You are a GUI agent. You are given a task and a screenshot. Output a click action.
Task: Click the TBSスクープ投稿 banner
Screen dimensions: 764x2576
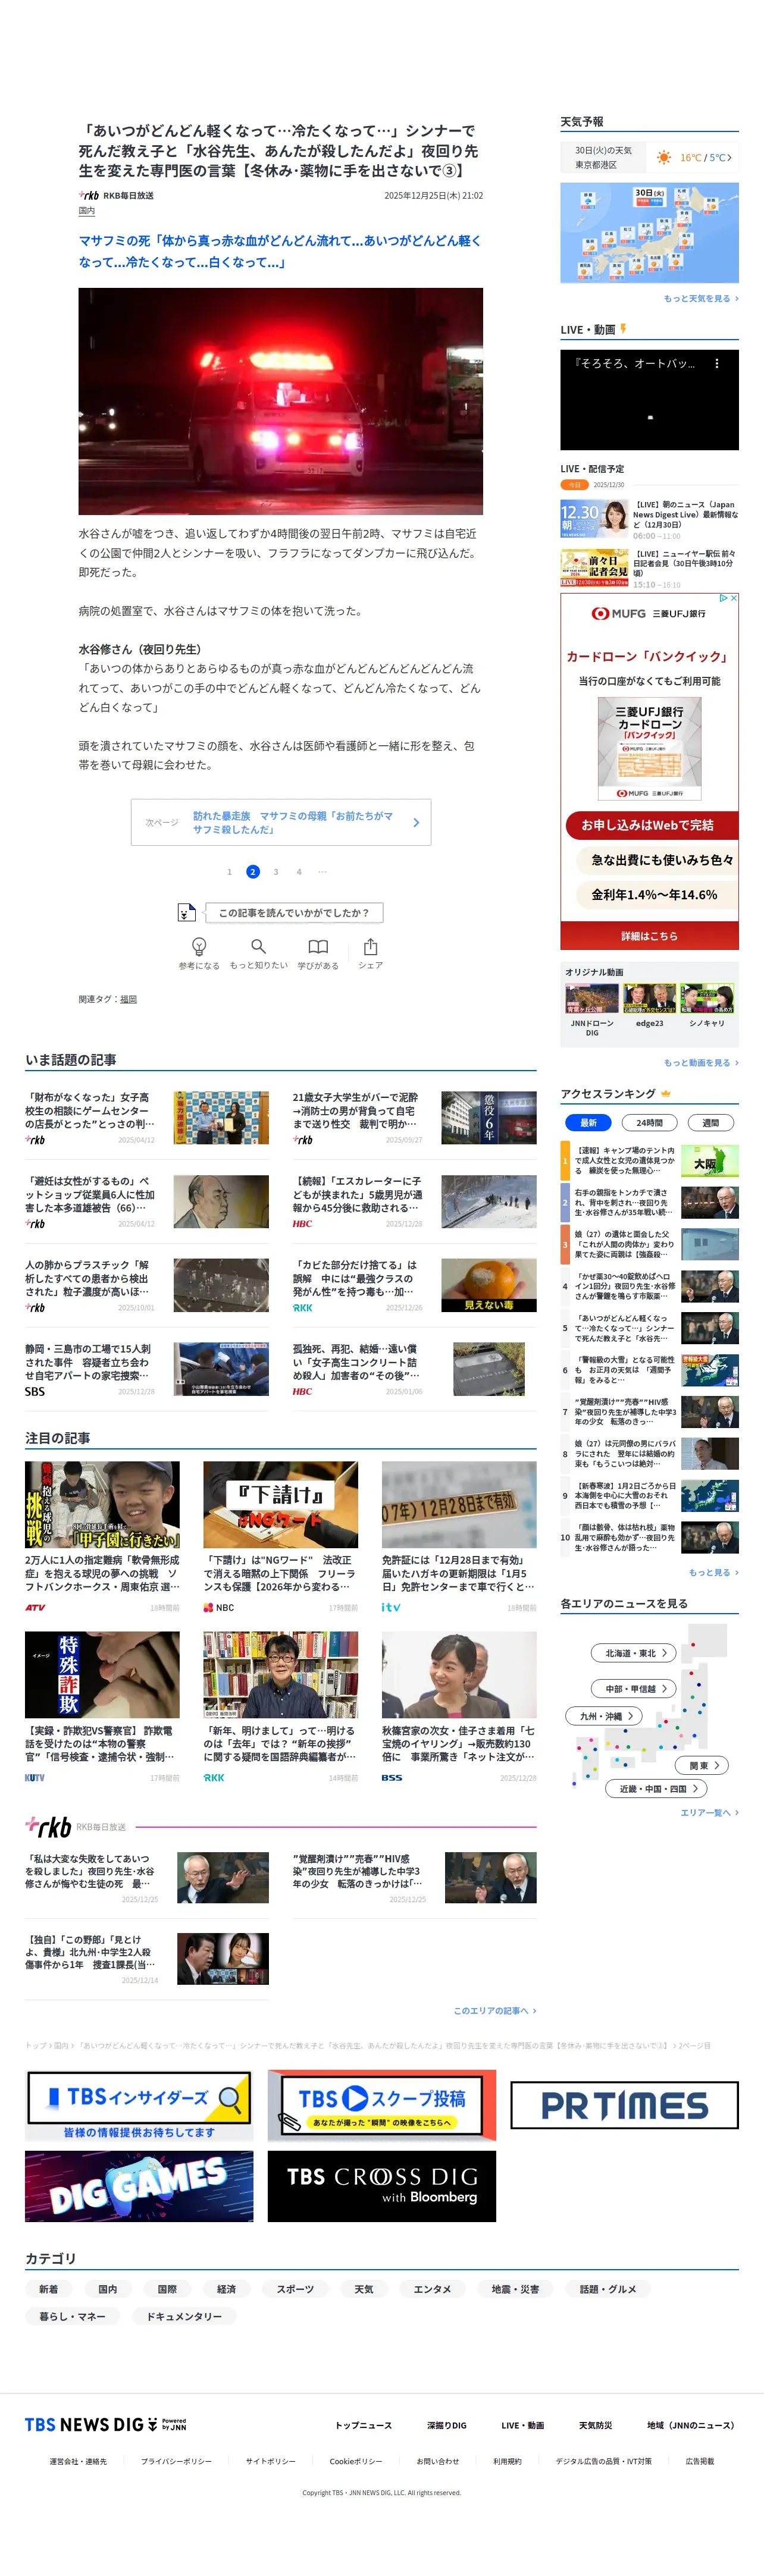coord(382,2105)
